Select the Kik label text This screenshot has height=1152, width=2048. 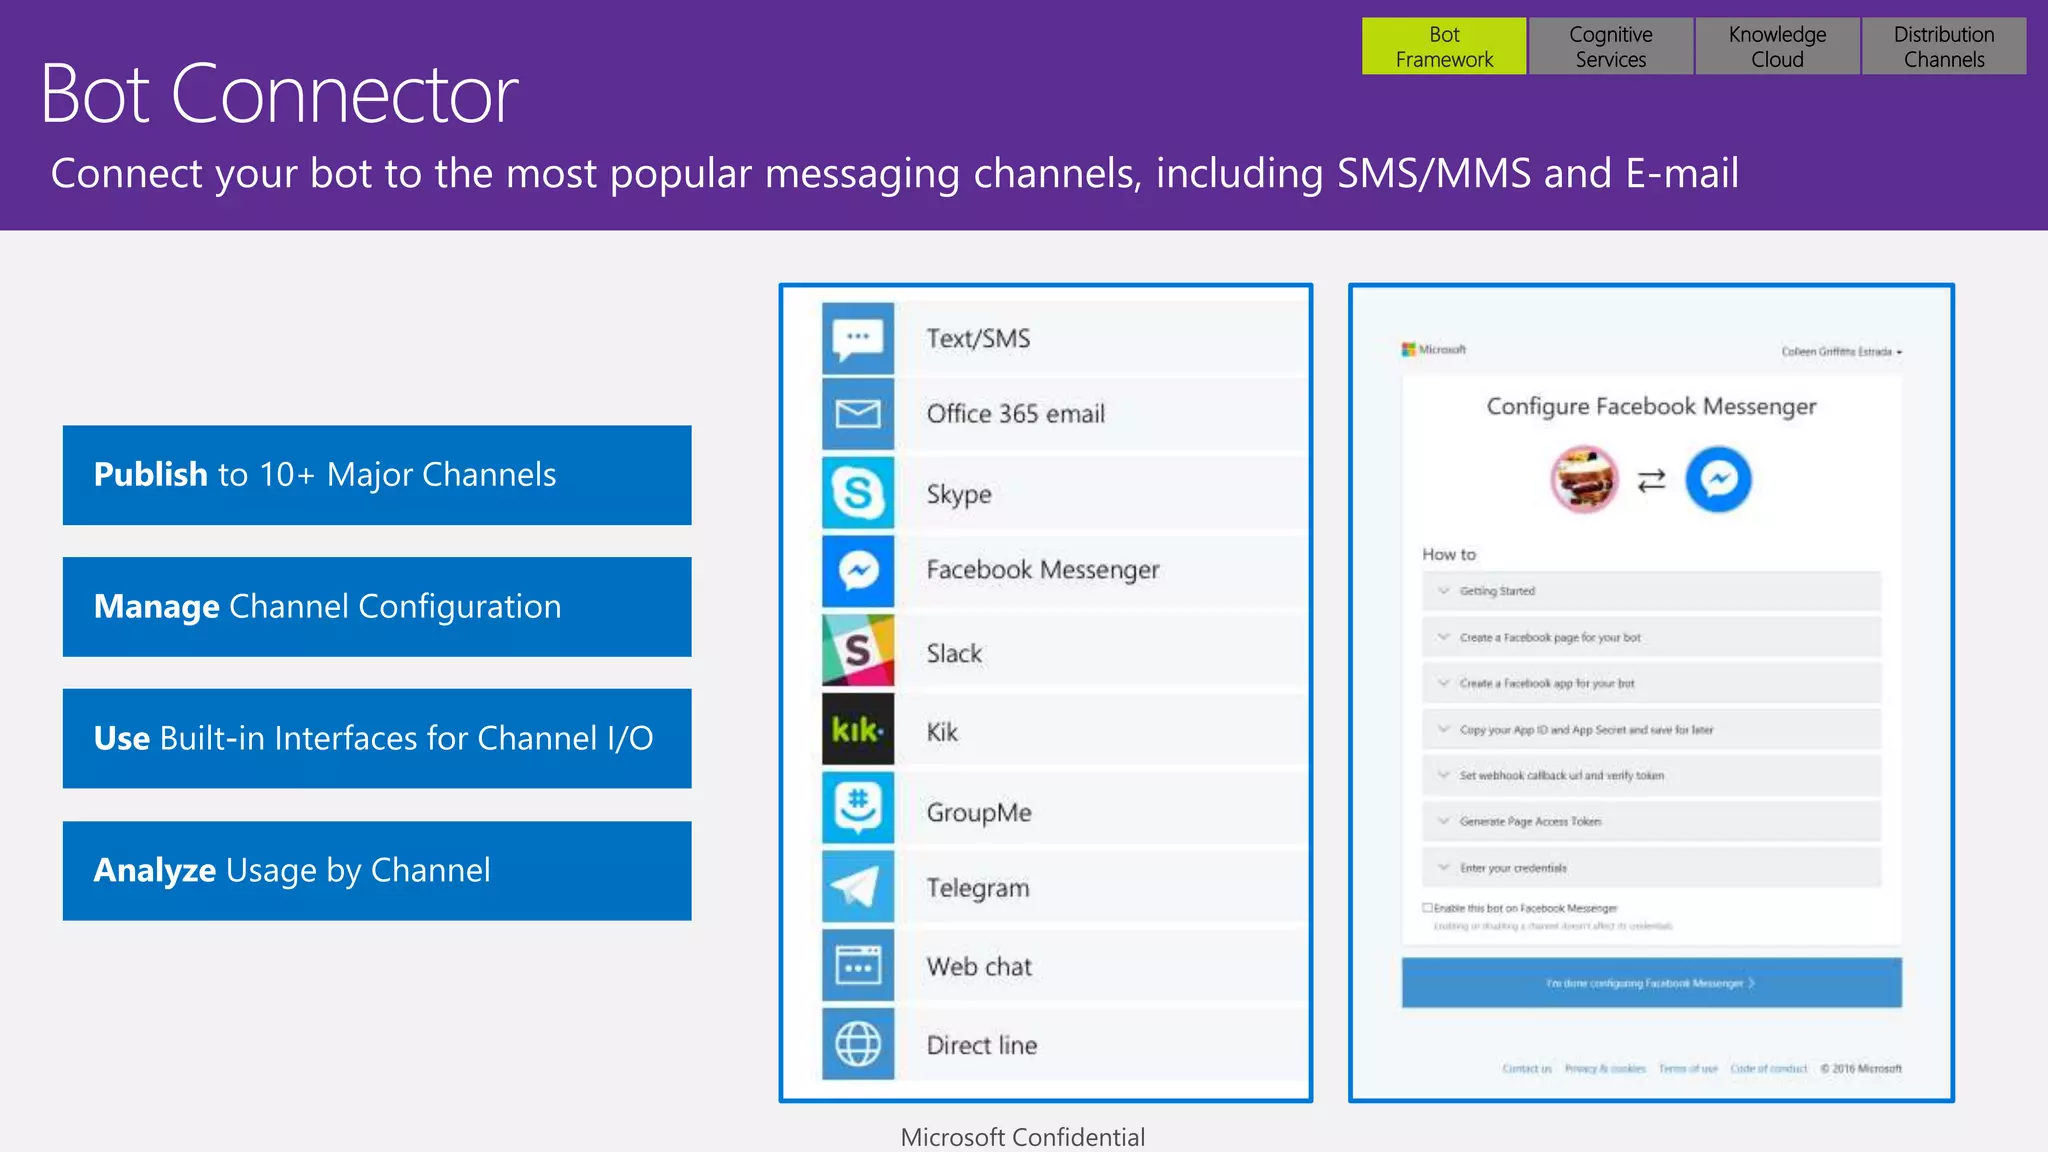[942, 732]
